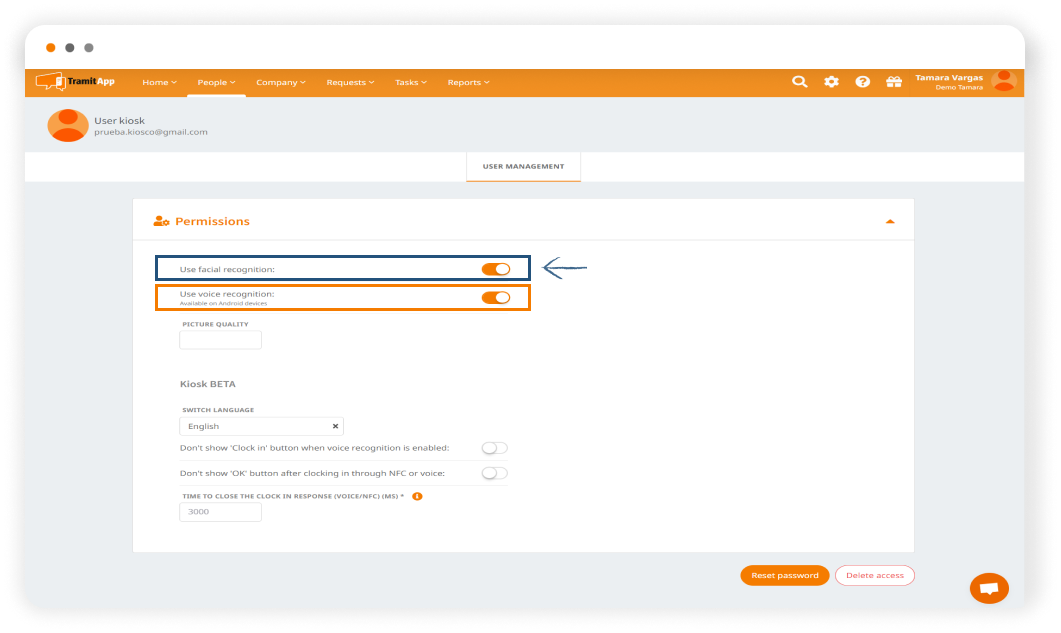Click the Delete access button
Screen dimensions: 1061x633
point(874,575)
